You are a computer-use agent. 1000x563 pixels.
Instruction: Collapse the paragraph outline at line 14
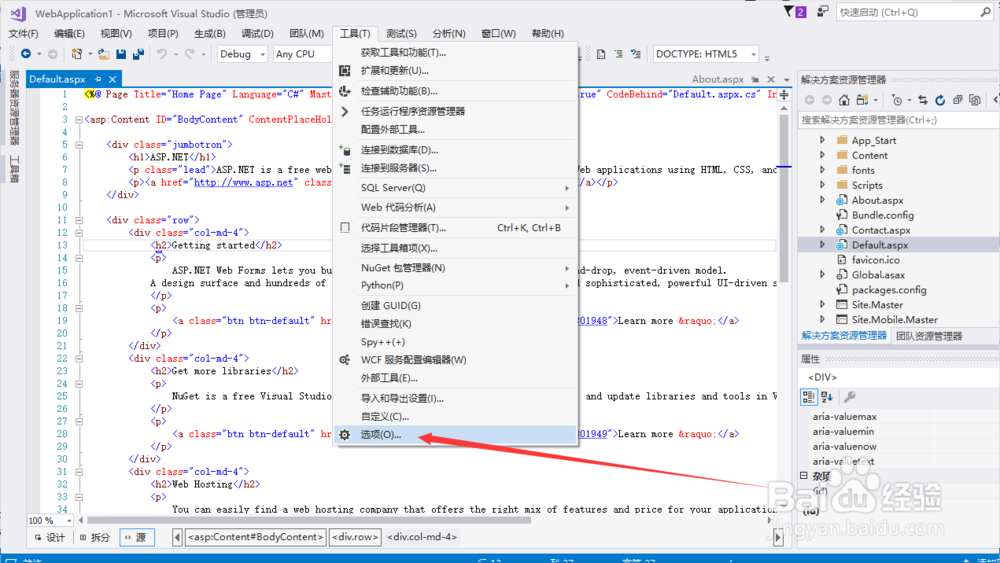pos(79,258)
